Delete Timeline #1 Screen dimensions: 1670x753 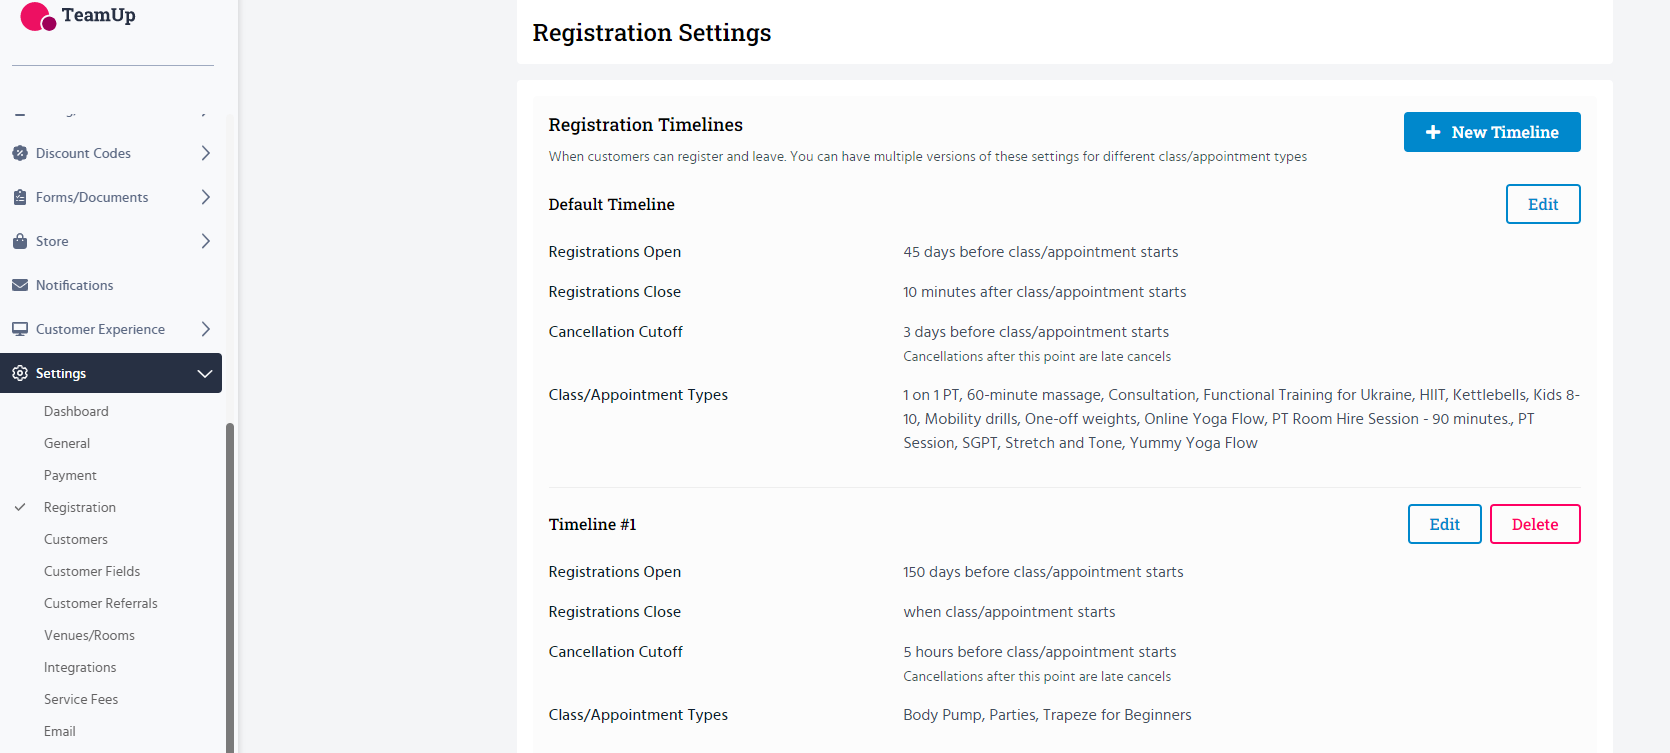click(x=1534, y=524)
